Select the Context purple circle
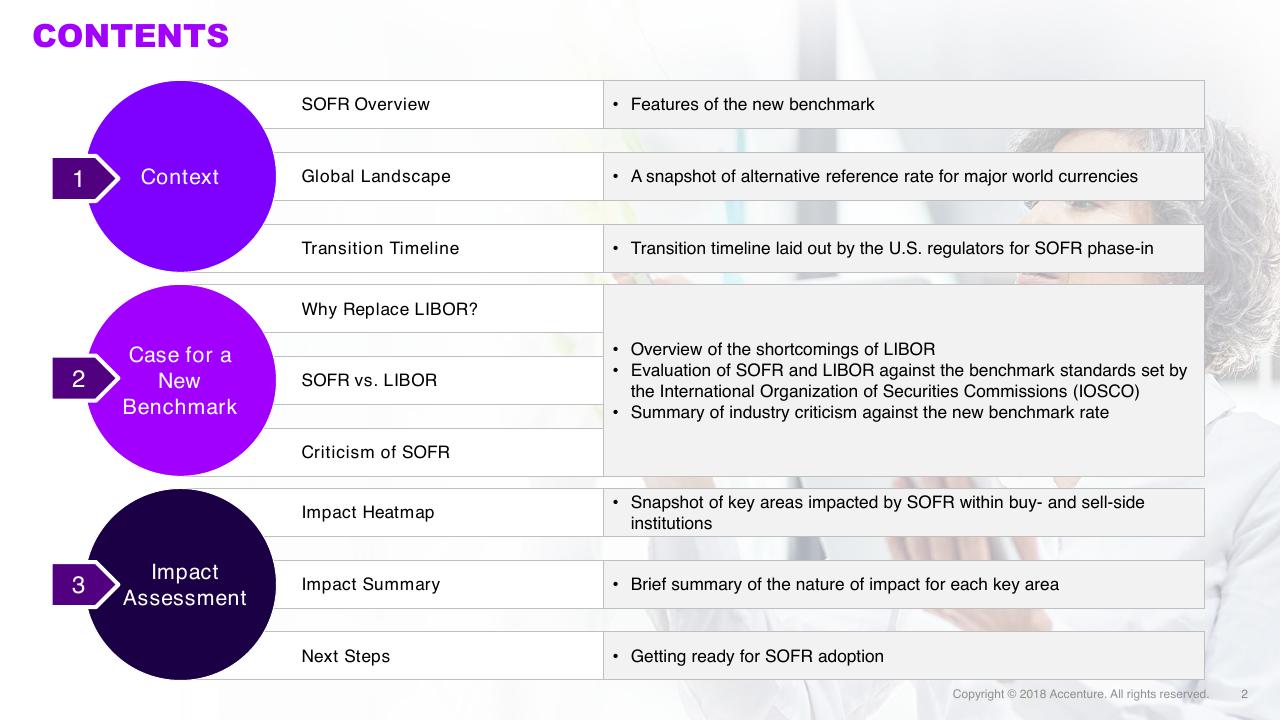This screenshot has width=1280, height=720. [x=181, y=176]
